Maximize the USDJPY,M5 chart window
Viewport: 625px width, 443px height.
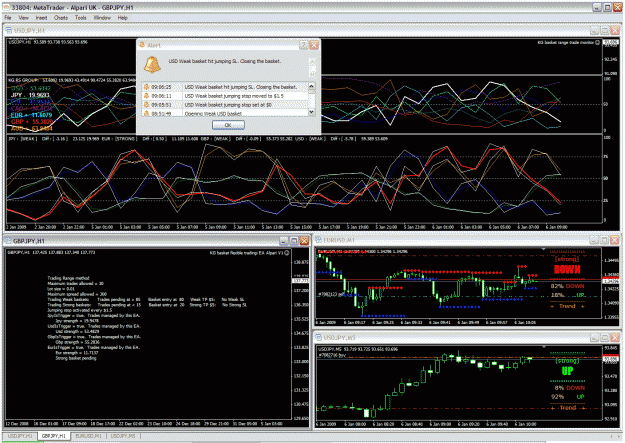point(604,337)
